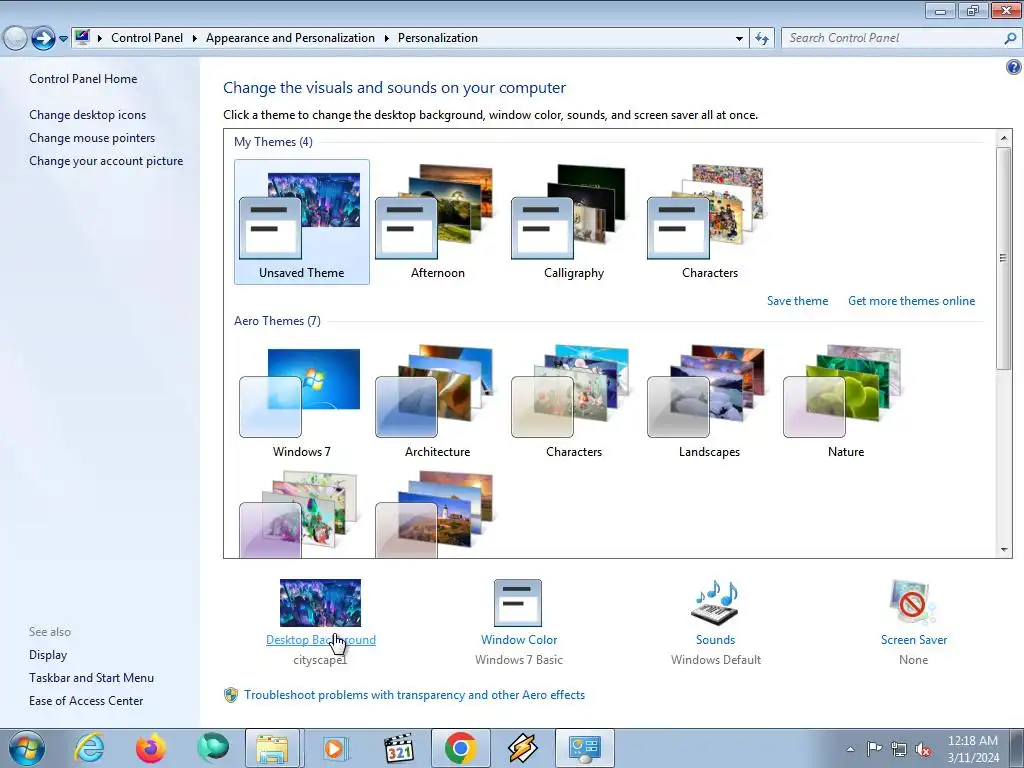This screenshot has height=768, width=1024.
Task: Open Display under See also
Action: click(x=48, y=655)
